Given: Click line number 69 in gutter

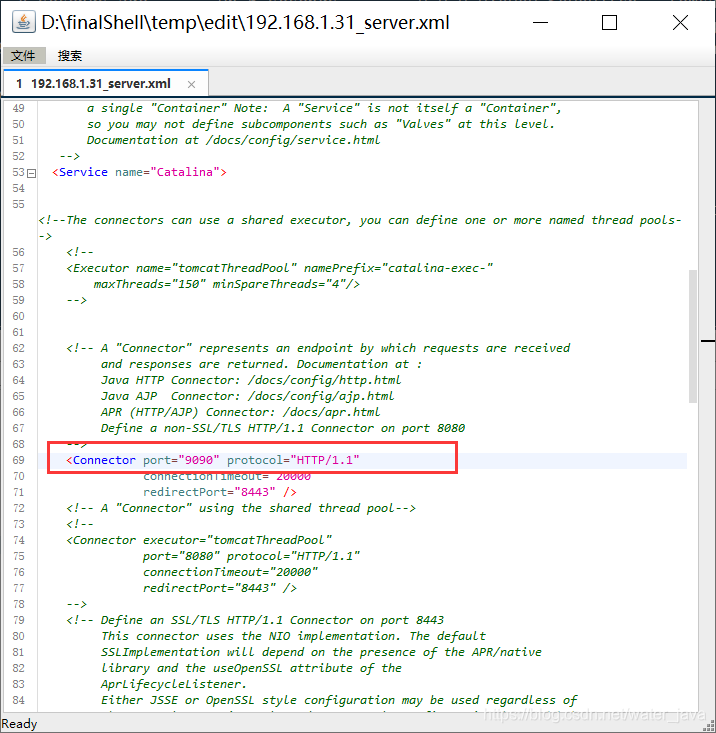Looking at the screenshot, I should coord(18,460).
